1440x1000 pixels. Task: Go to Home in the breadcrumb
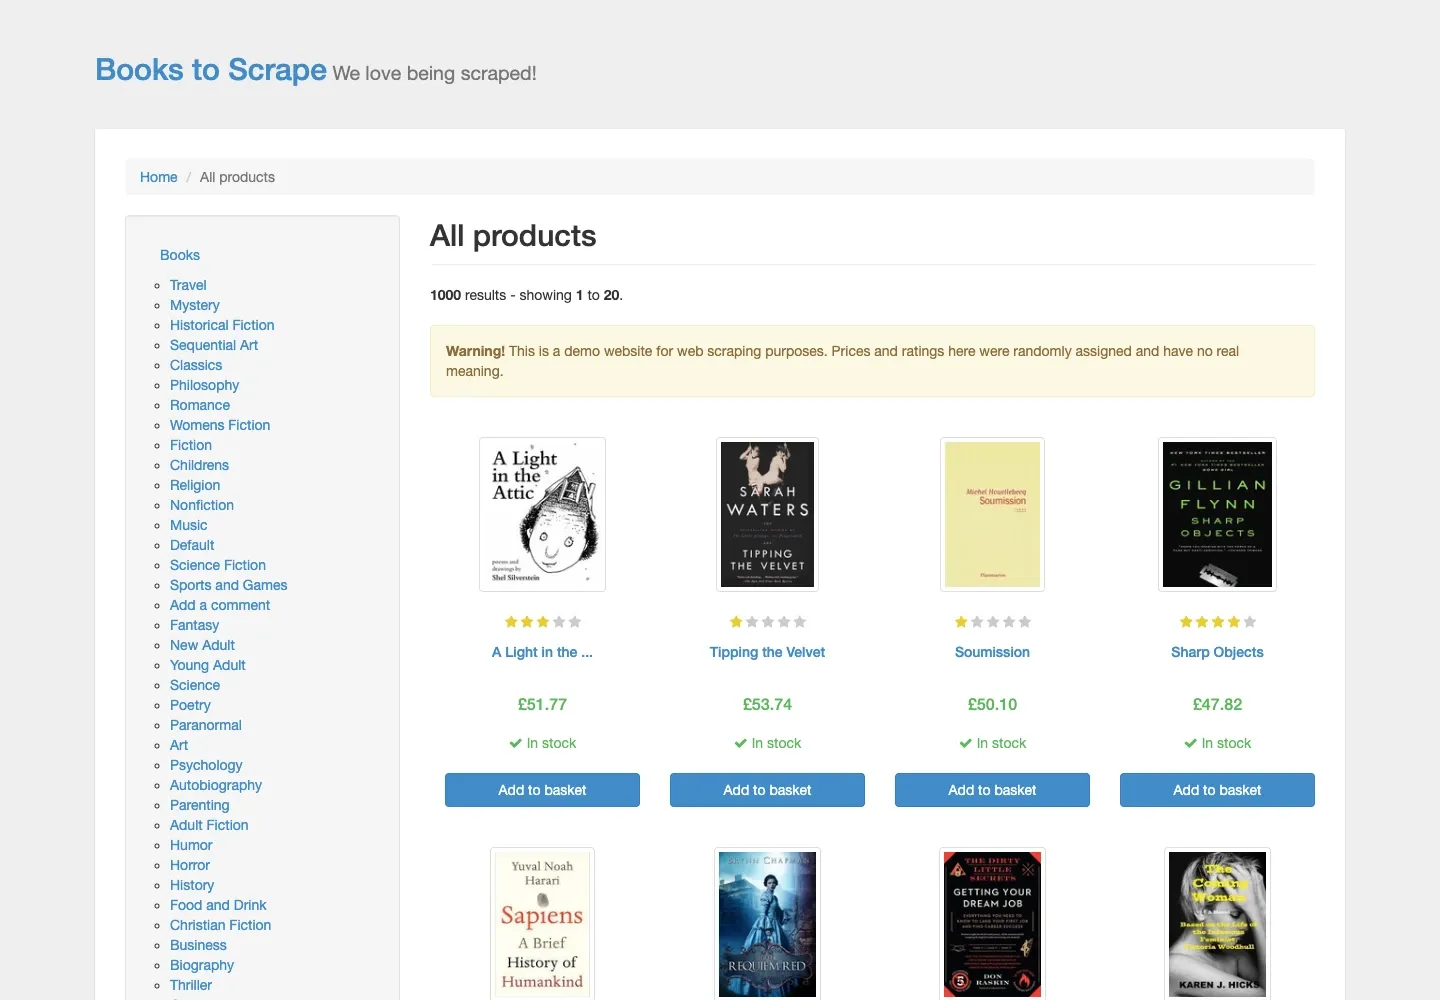point(158,177)
